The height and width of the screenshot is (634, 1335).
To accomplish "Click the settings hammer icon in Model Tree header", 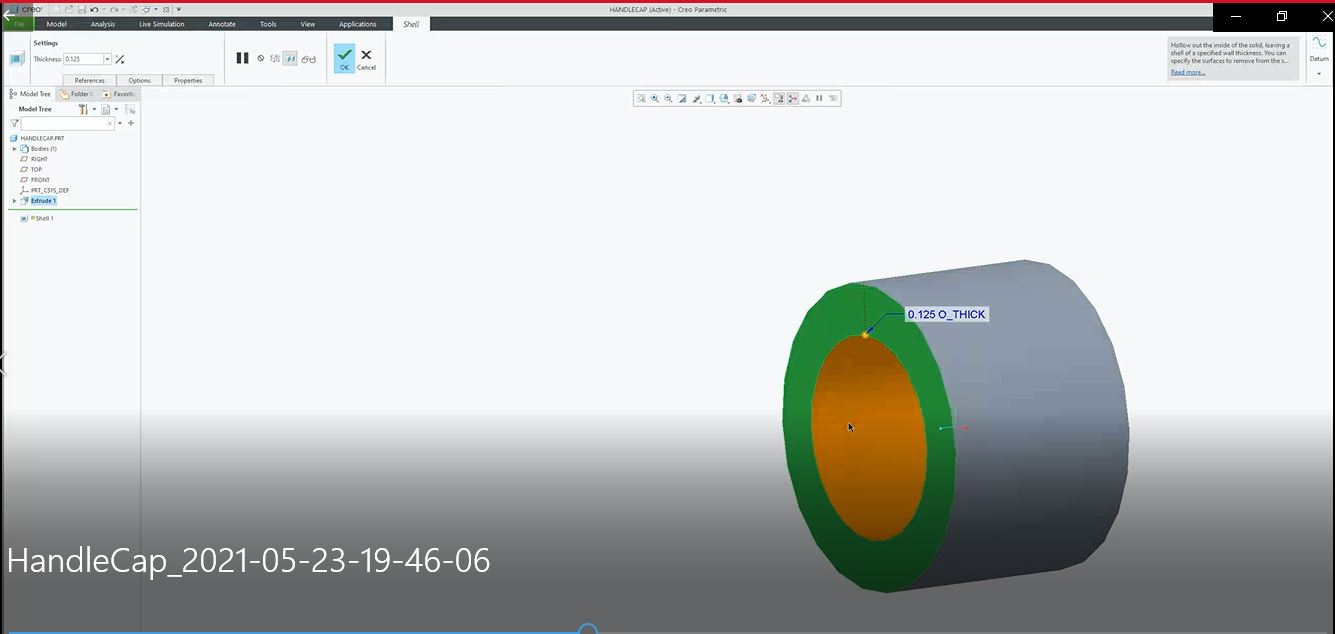I will [84, 108].
